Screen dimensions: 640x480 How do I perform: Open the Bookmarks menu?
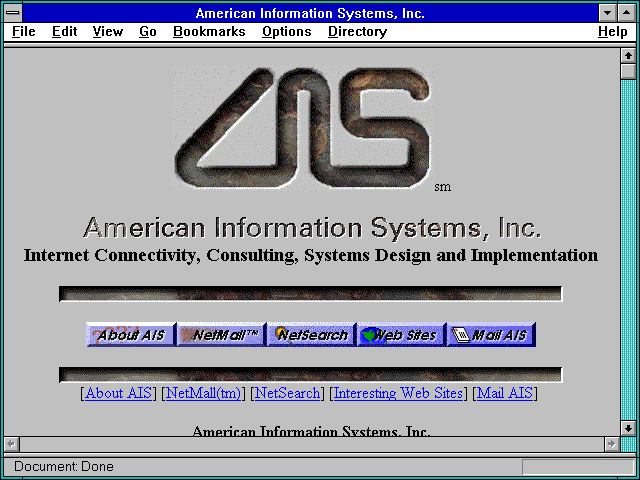tap(209, 31)
